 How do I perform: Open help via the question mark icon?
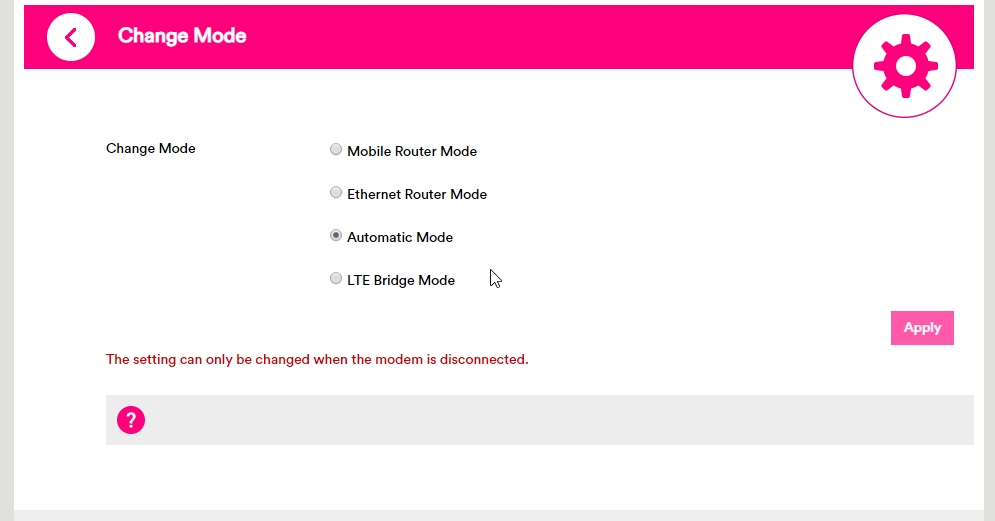click(x=131, y=420)
